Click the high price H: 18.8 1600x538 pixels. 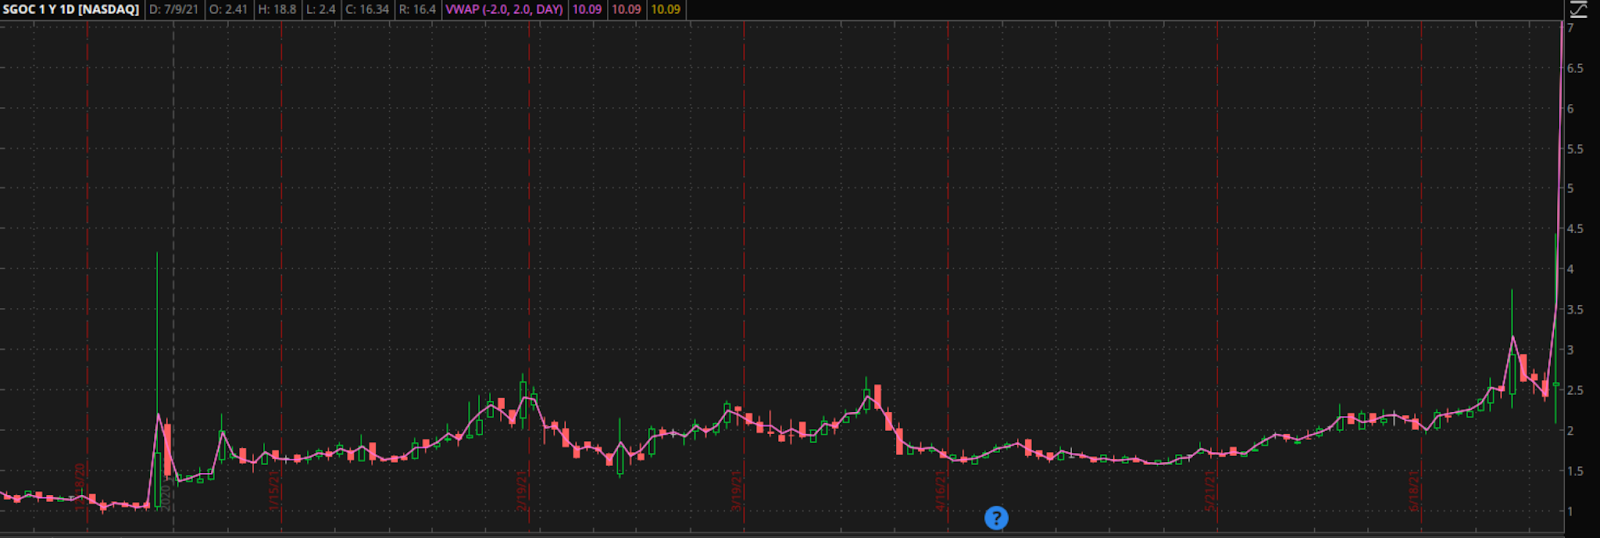click(277, 9)
